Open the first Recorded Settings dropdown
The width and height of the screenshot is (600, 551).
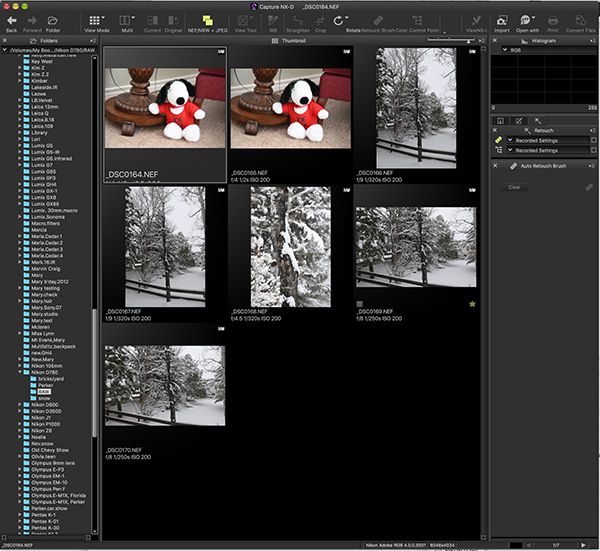click(510, 140)
